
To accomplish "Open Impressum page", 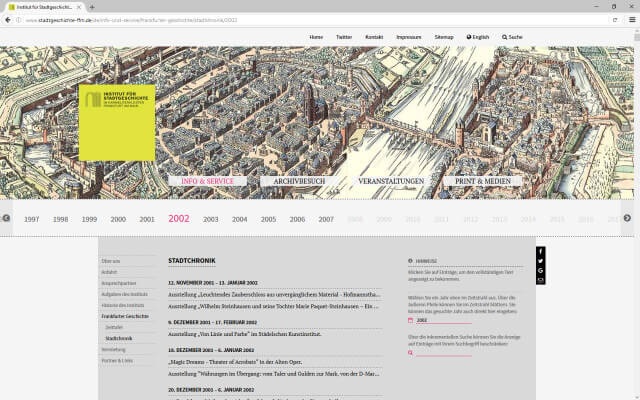I will 409,37.
